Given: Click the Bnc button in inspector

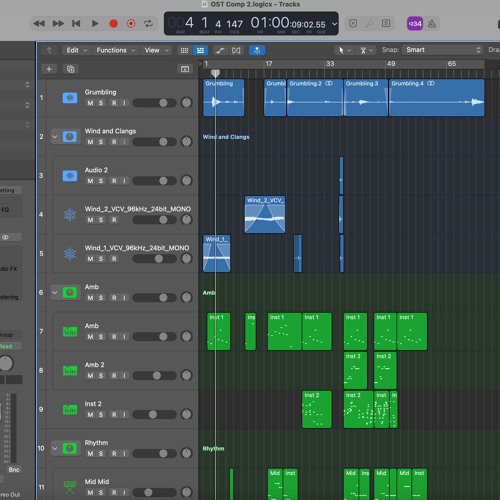Looking at the screenshot, I should pyautogui.click(x=14, y=470).
